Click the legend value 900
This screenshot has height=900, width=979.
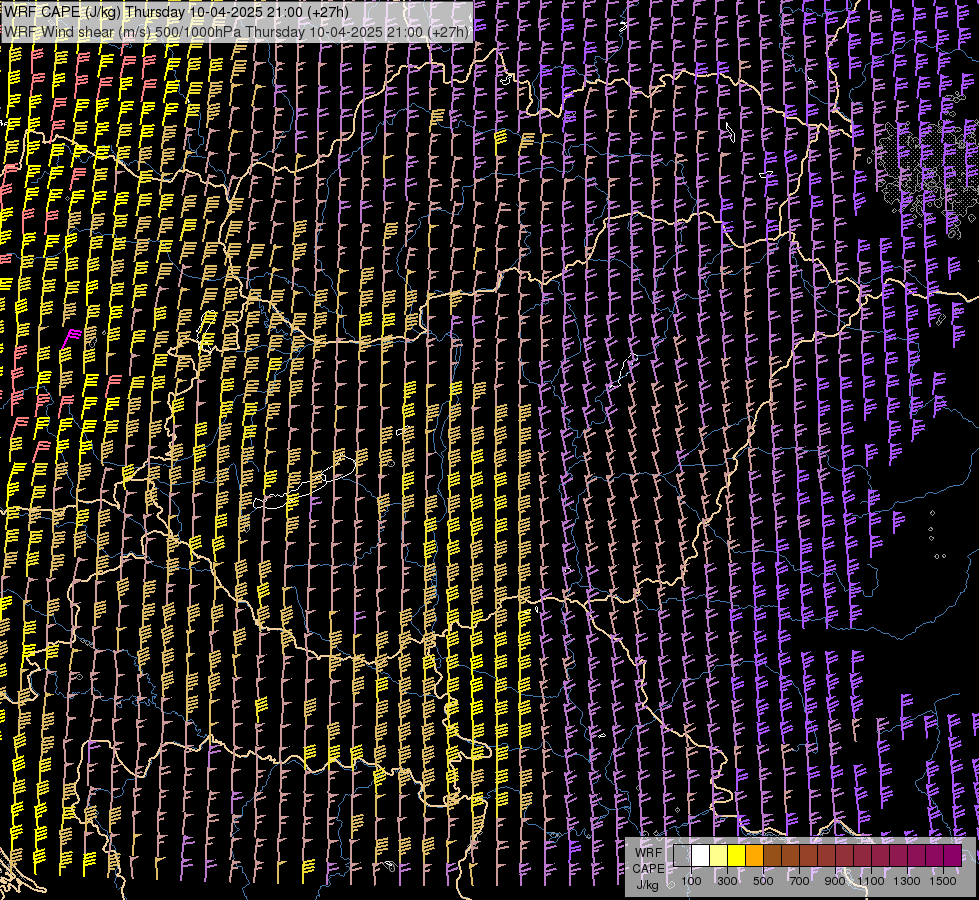(835, 881)
